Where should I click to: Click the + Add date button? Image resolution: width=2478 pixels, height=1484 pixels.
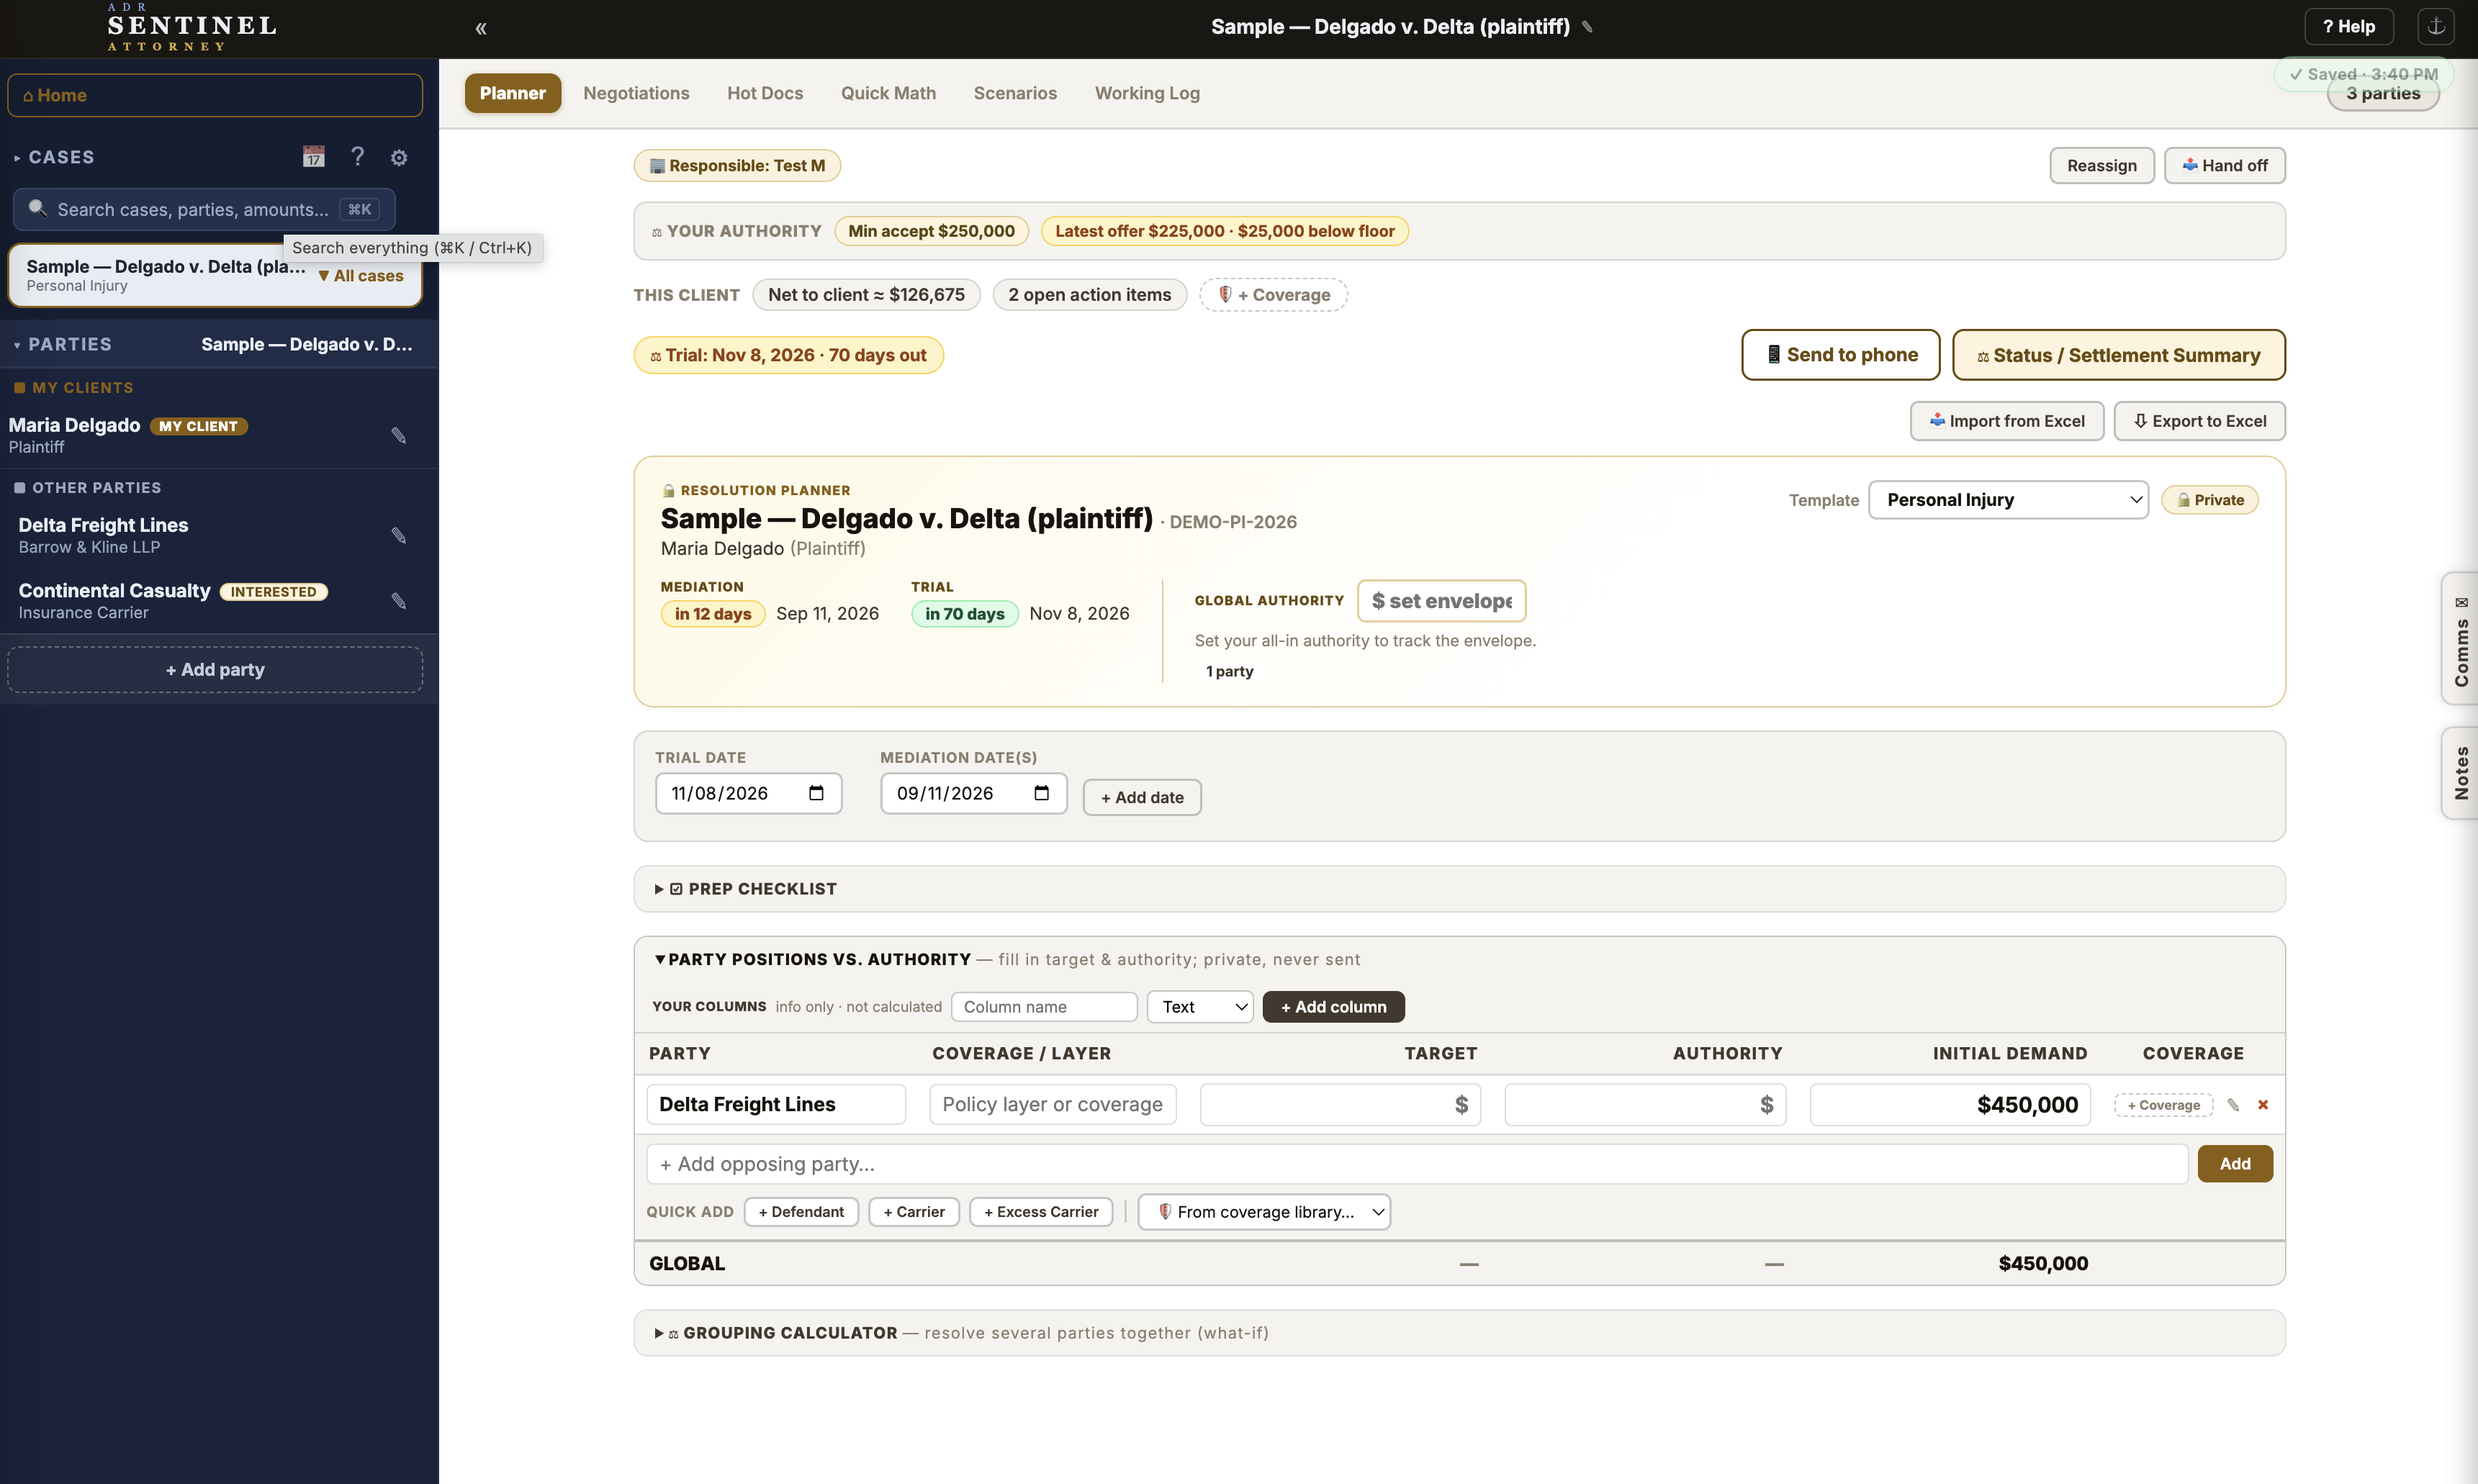pos(1142,797)
